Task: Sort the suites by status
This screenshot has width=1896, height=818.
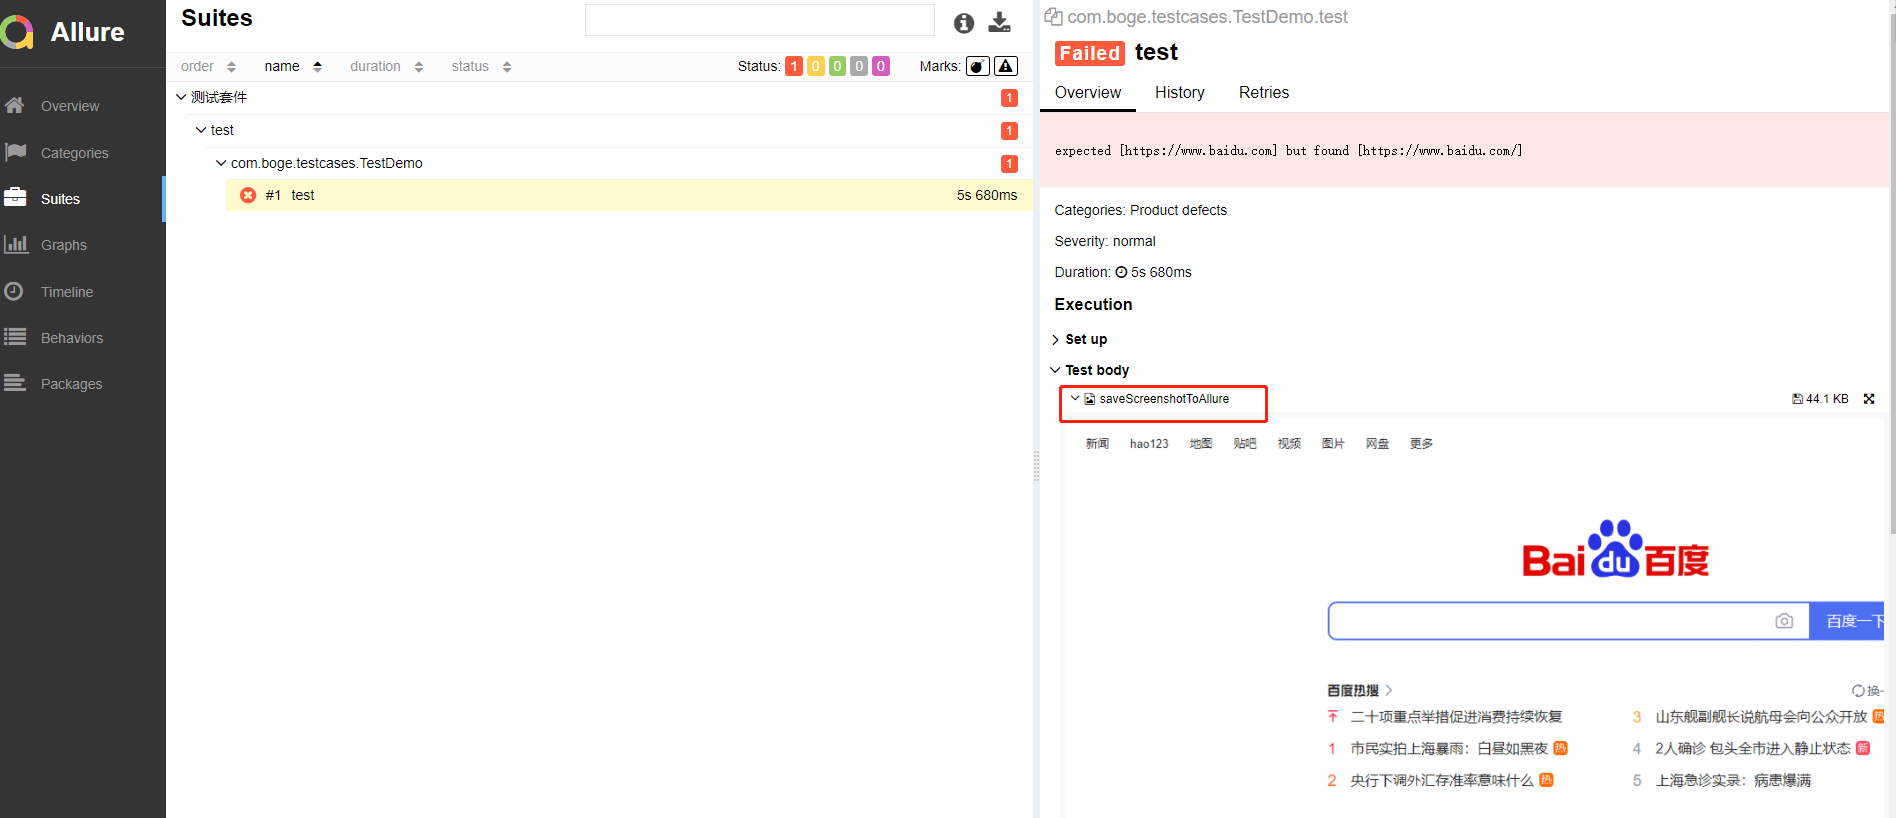Action: (481, 66)
